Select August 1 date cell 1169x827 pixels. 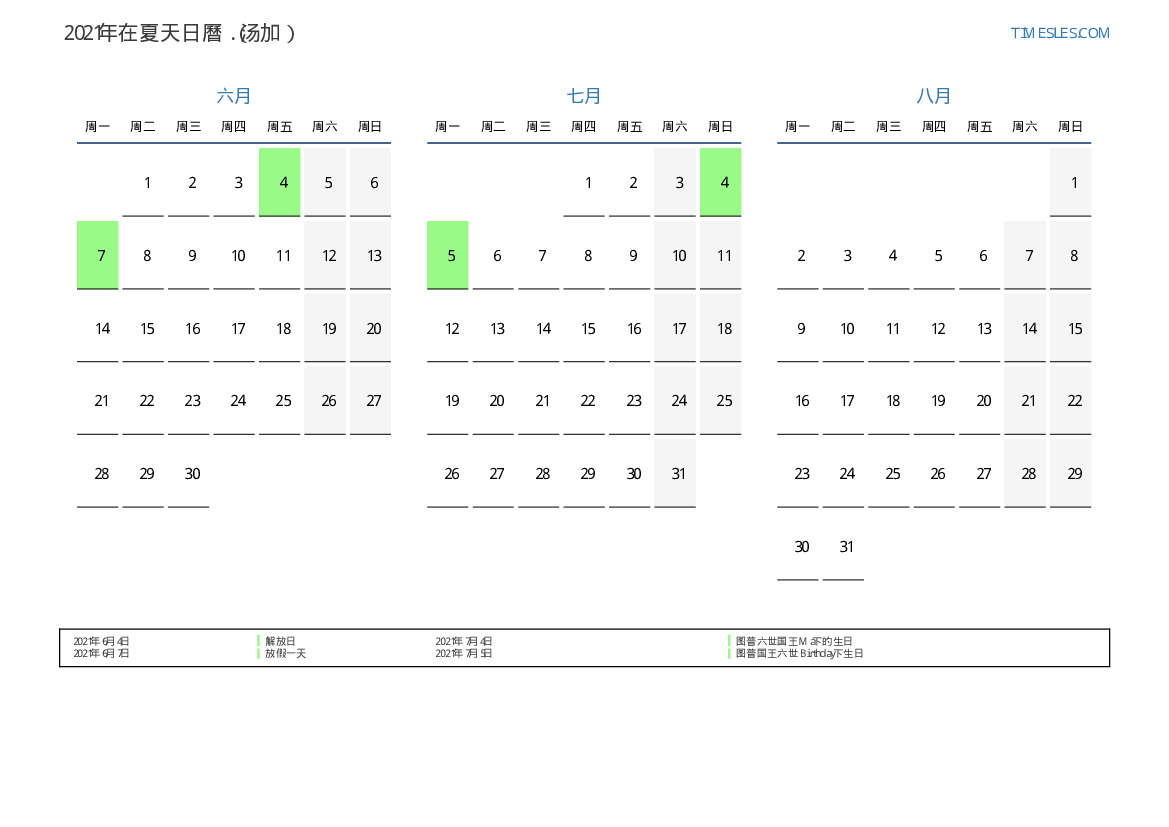pyautogui.click(x=1071, y=182)
